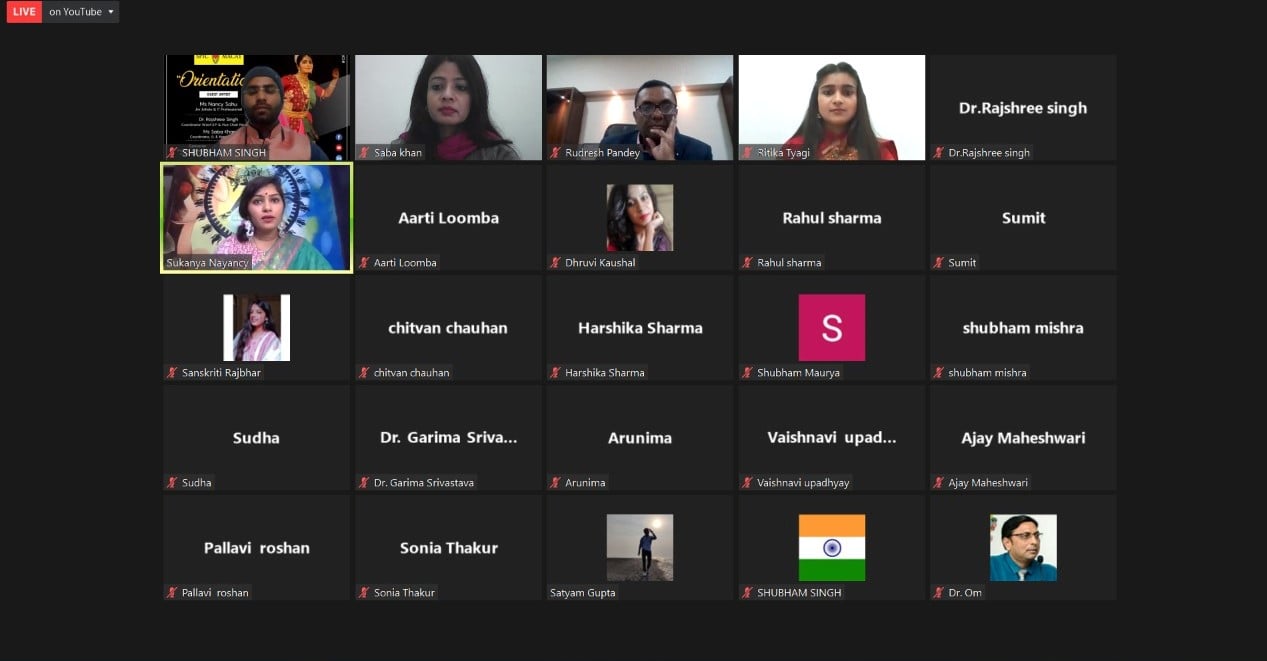Click the mute icon next to Dhruvi Kaushal
The image size is (1267, 661).
pyautogui.click(x=555, y=263)
